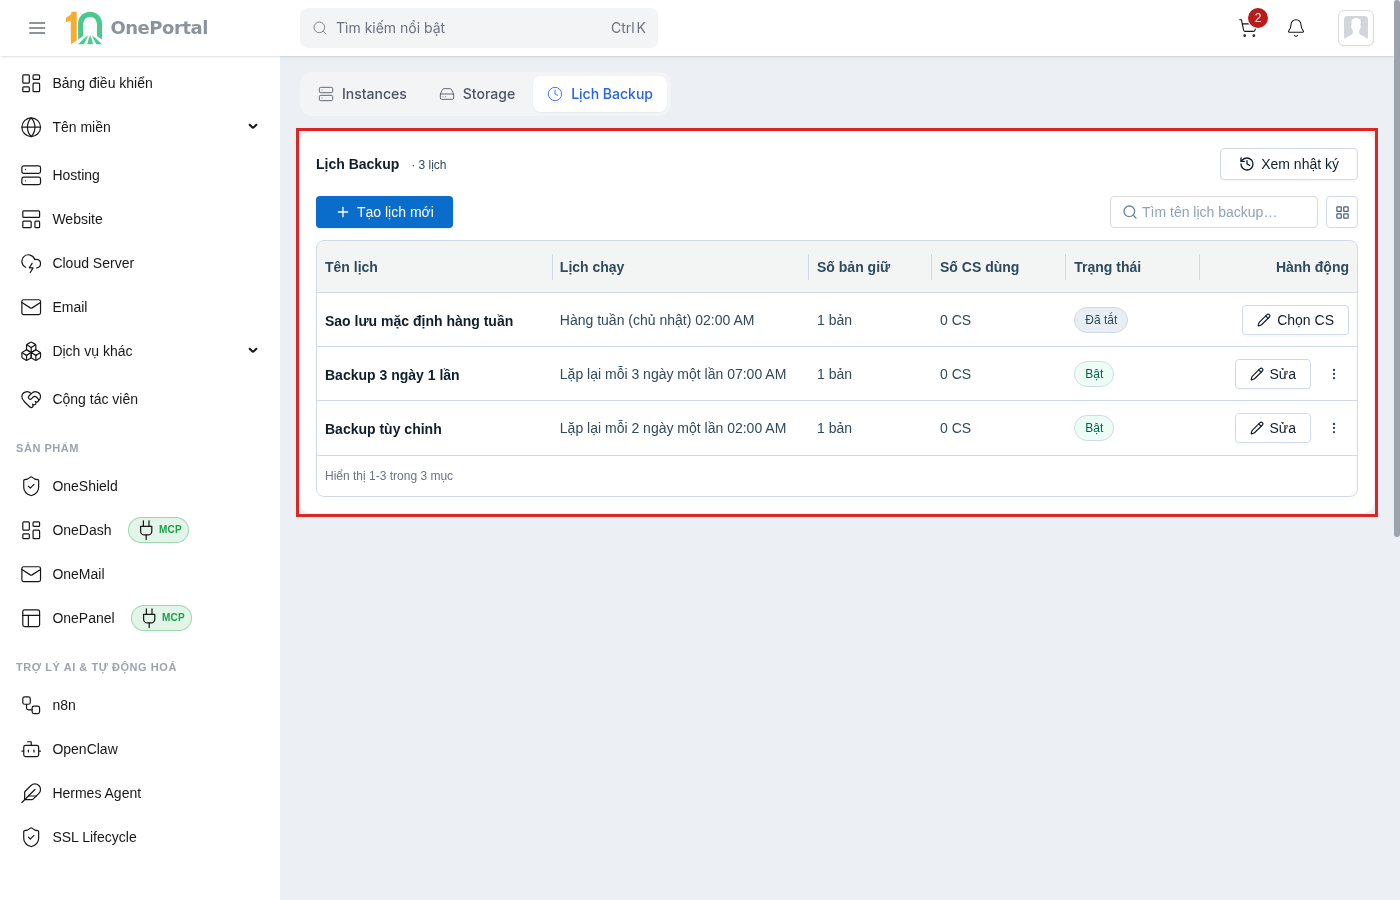Open more options for Backup 3 ngày 1 lần
This screenshot has height=900, width=1400.
[x=1334, y=374]
